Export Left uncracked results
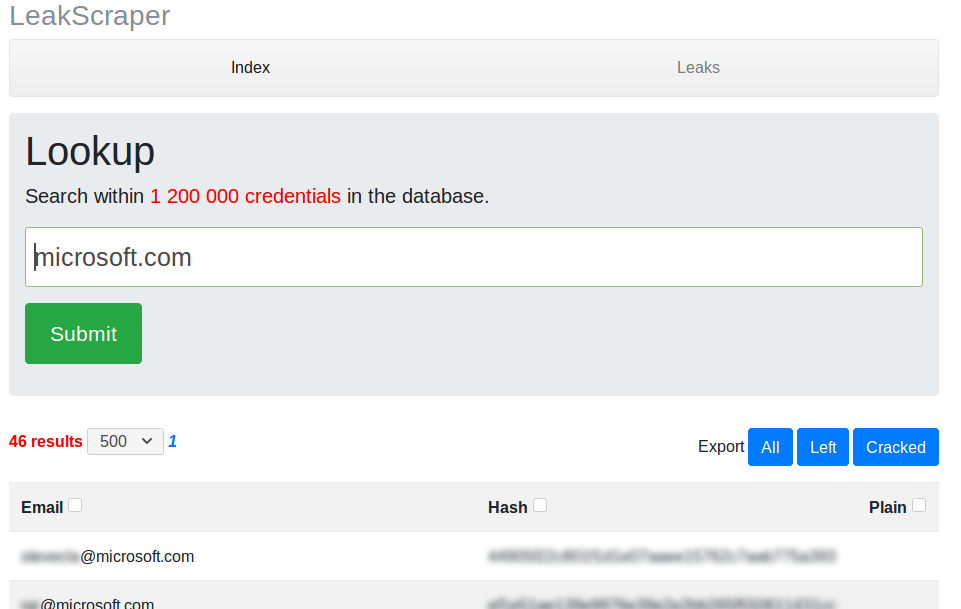The width and height of the screenshot is (961, 609). pyautogui.click(x=822, y=447)
